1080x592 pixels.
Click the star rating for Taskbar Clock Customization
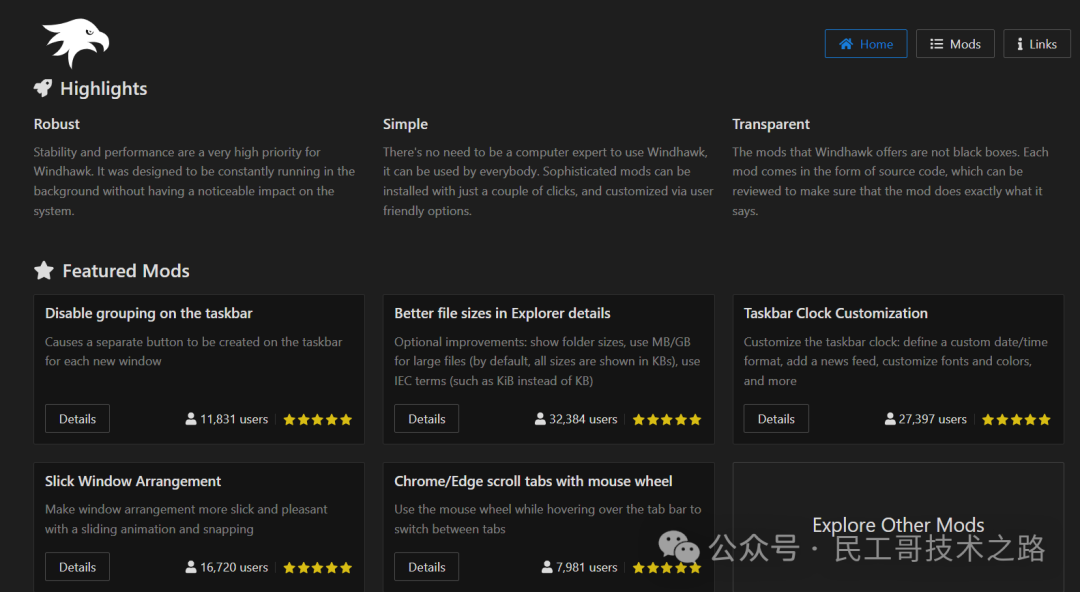coord(1016,420)
